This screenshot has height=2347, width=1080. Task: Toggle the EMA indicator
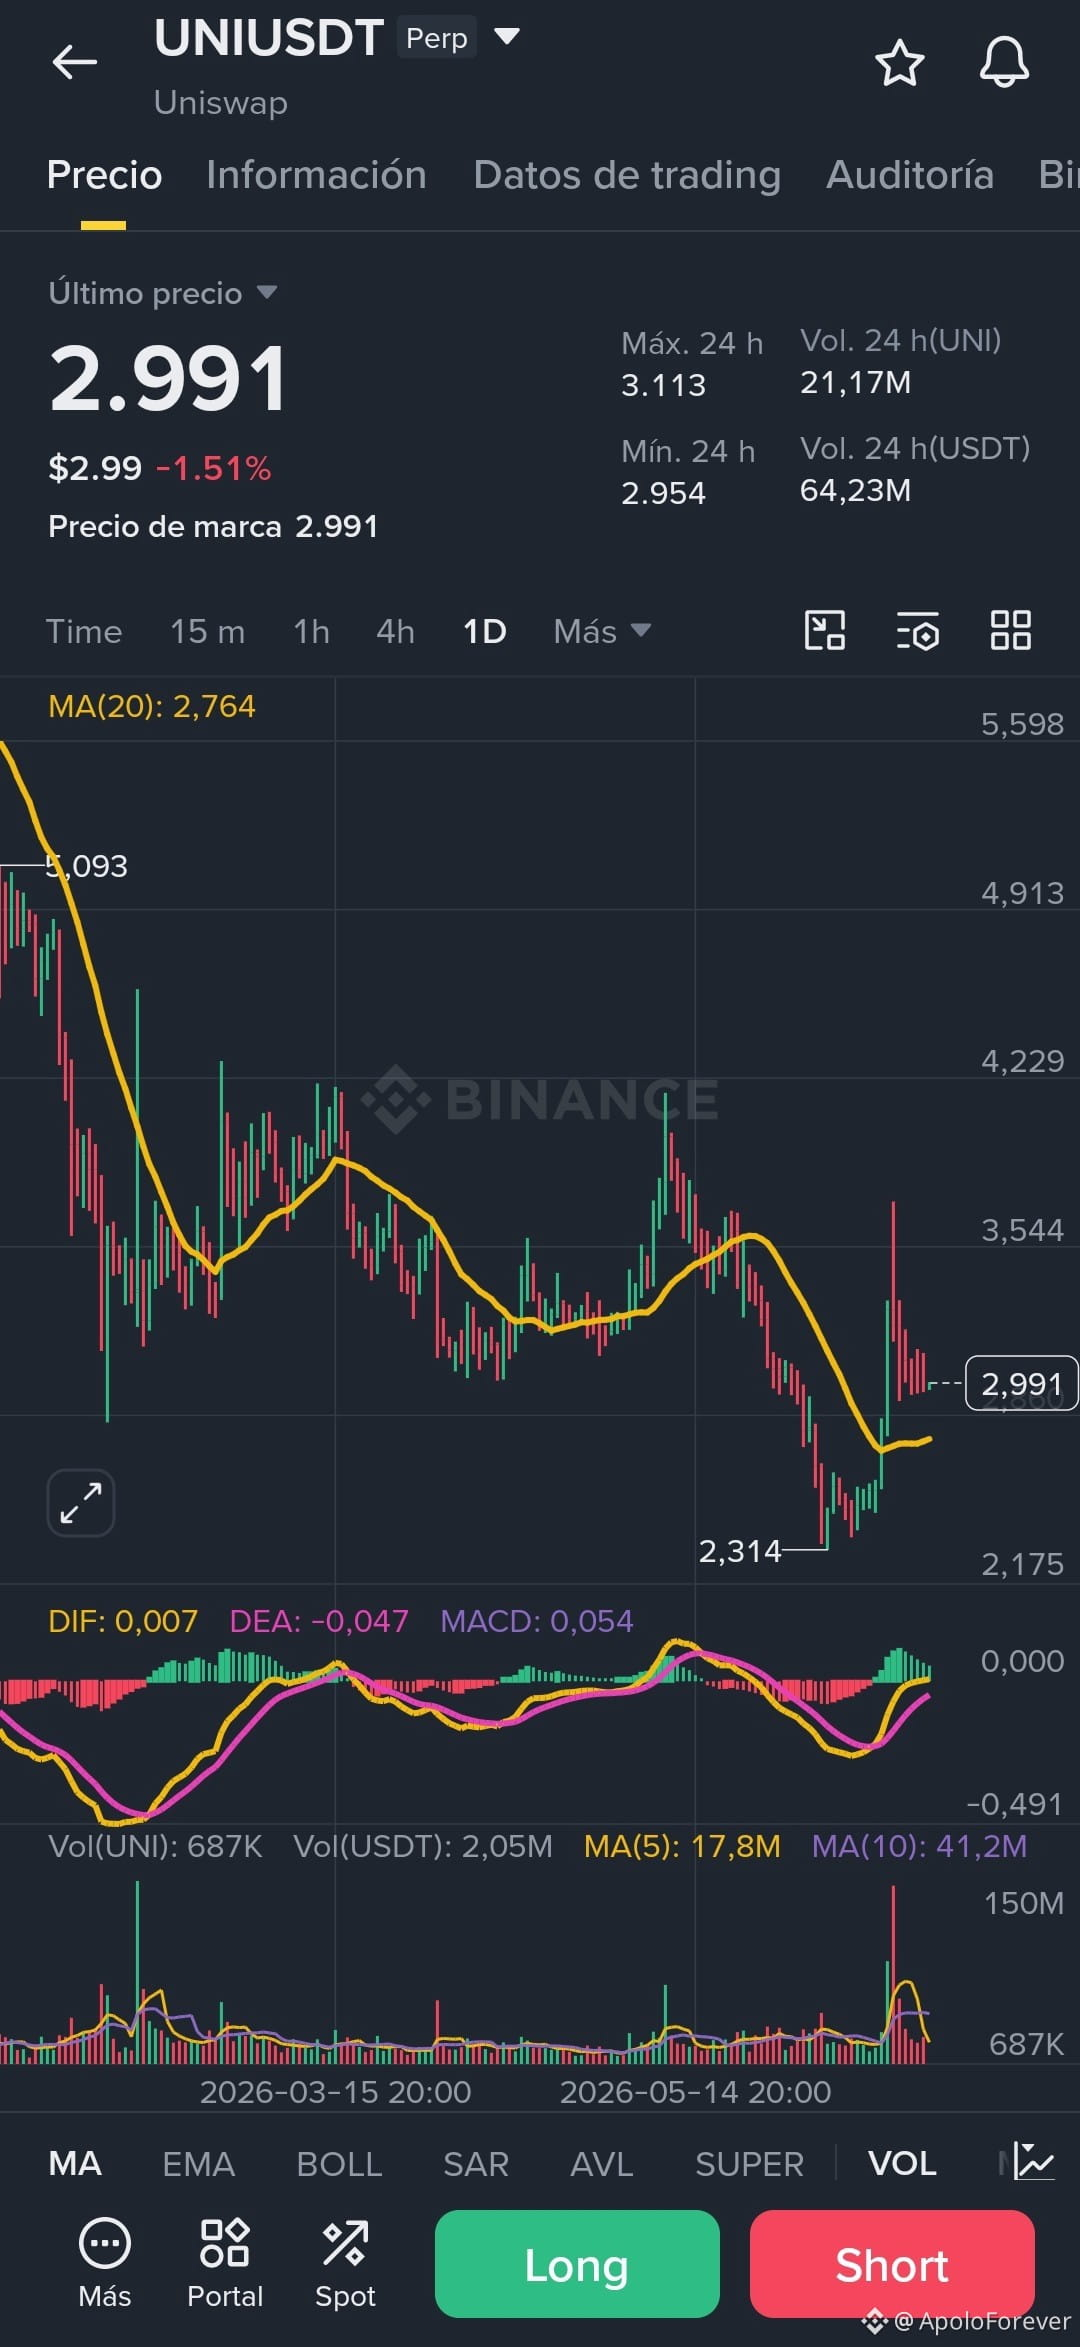click(x=199, y=2163)
